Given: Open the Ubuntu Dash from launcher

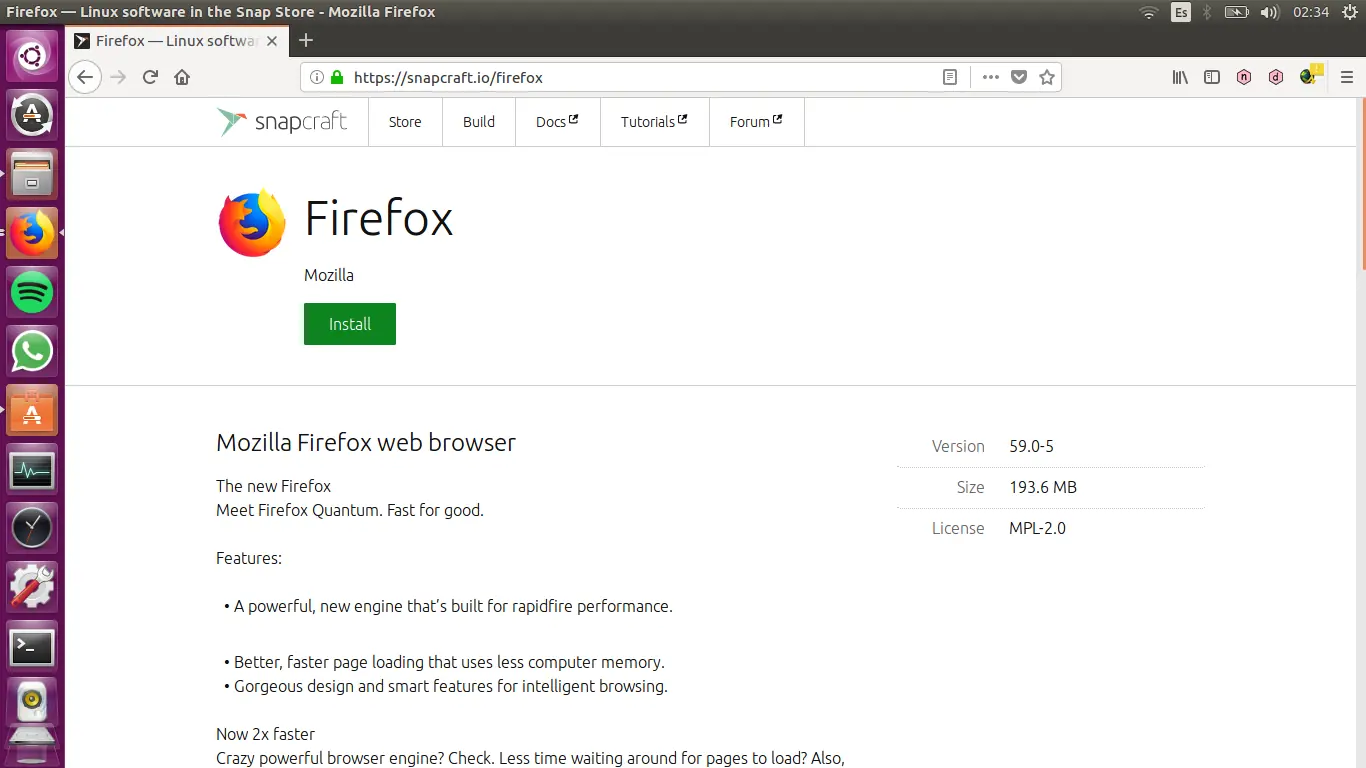Looking at the screenshot, I should click(32, 56).
